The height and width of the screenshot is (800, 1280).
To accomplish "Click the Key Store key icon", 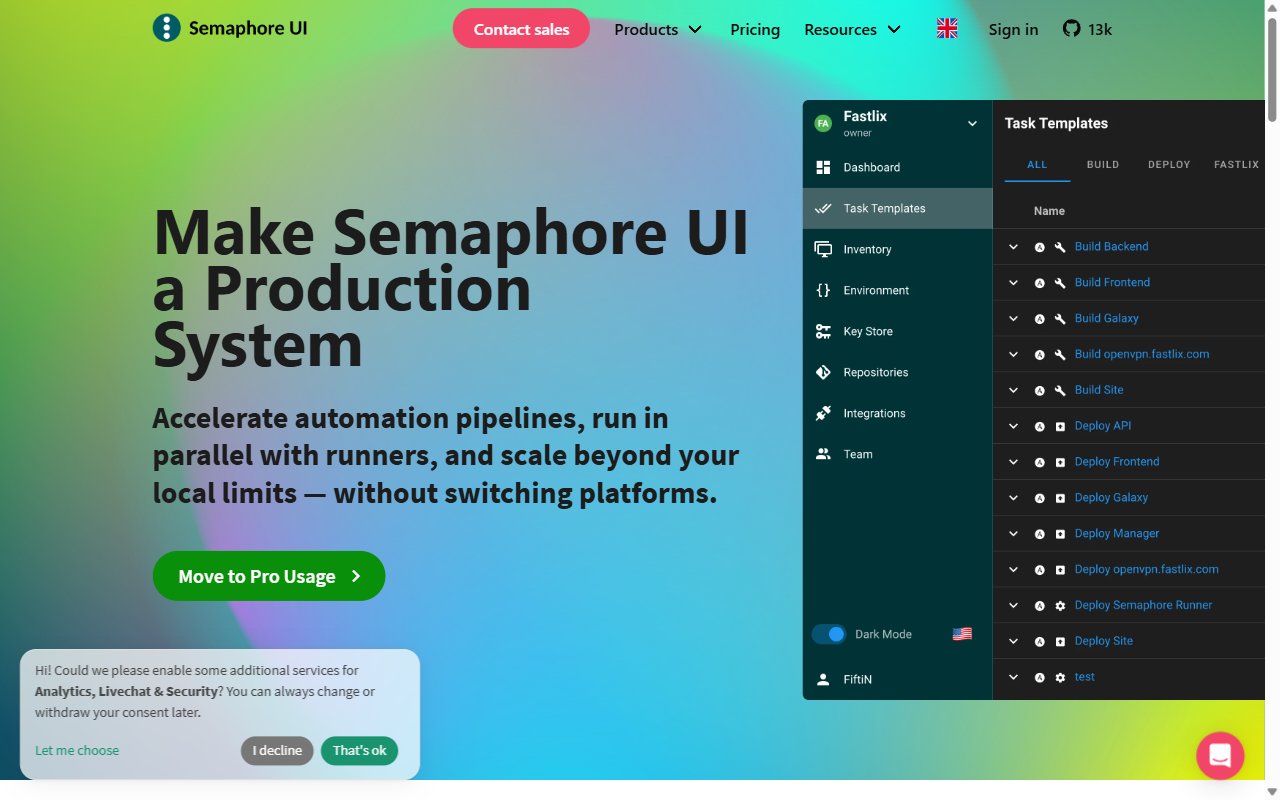I will click(823, 331).
